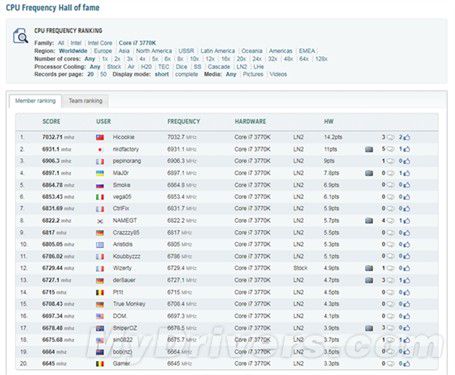Filter media by Pictures

coord(253,74)
